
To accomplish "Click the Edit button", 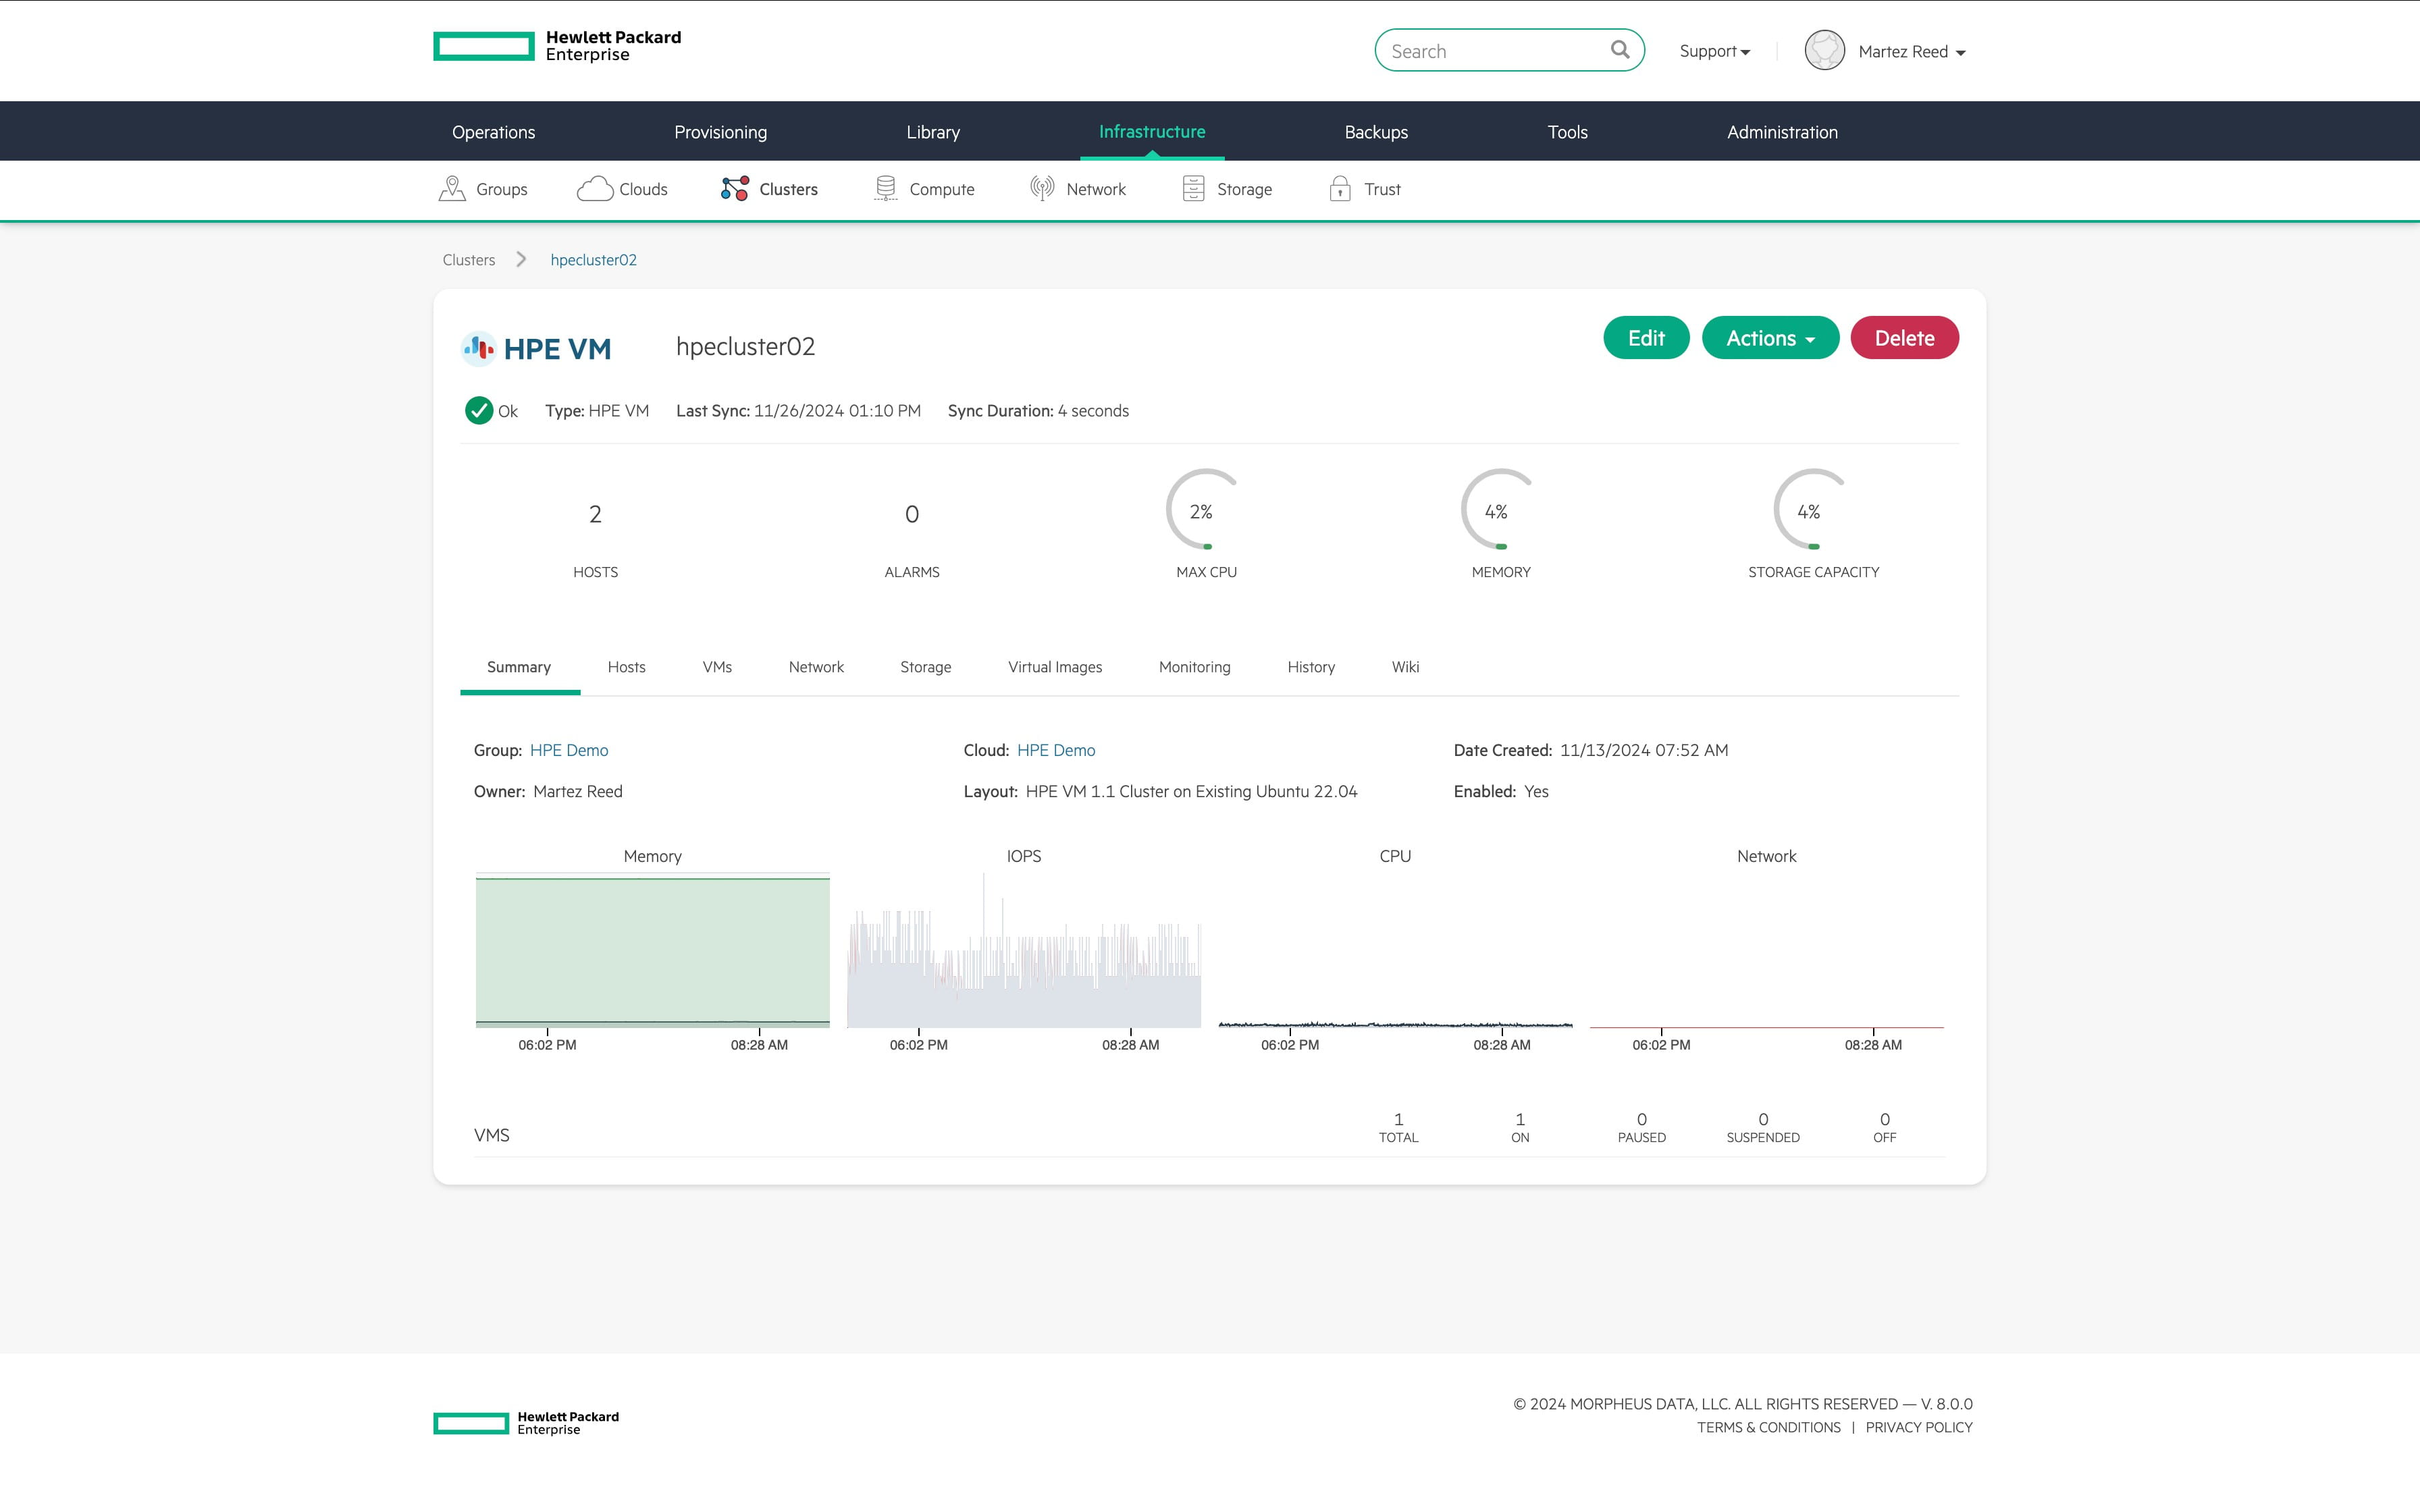I will pos(1645,338).
